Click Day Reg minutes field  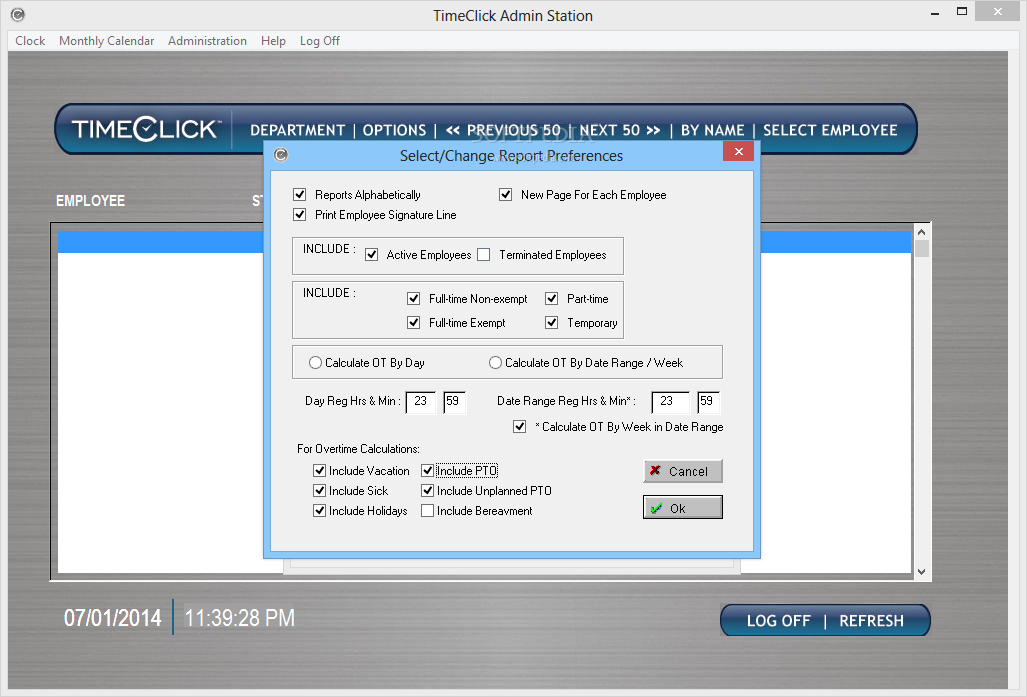point(454,402)
